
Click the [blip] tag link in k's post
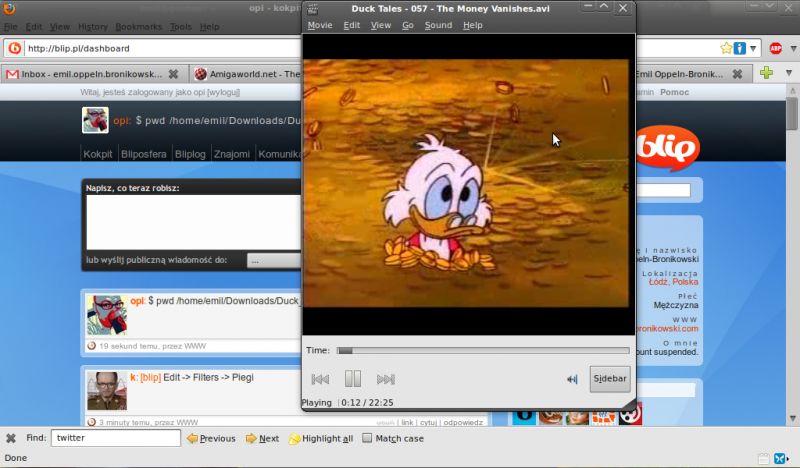click(151, 378)
